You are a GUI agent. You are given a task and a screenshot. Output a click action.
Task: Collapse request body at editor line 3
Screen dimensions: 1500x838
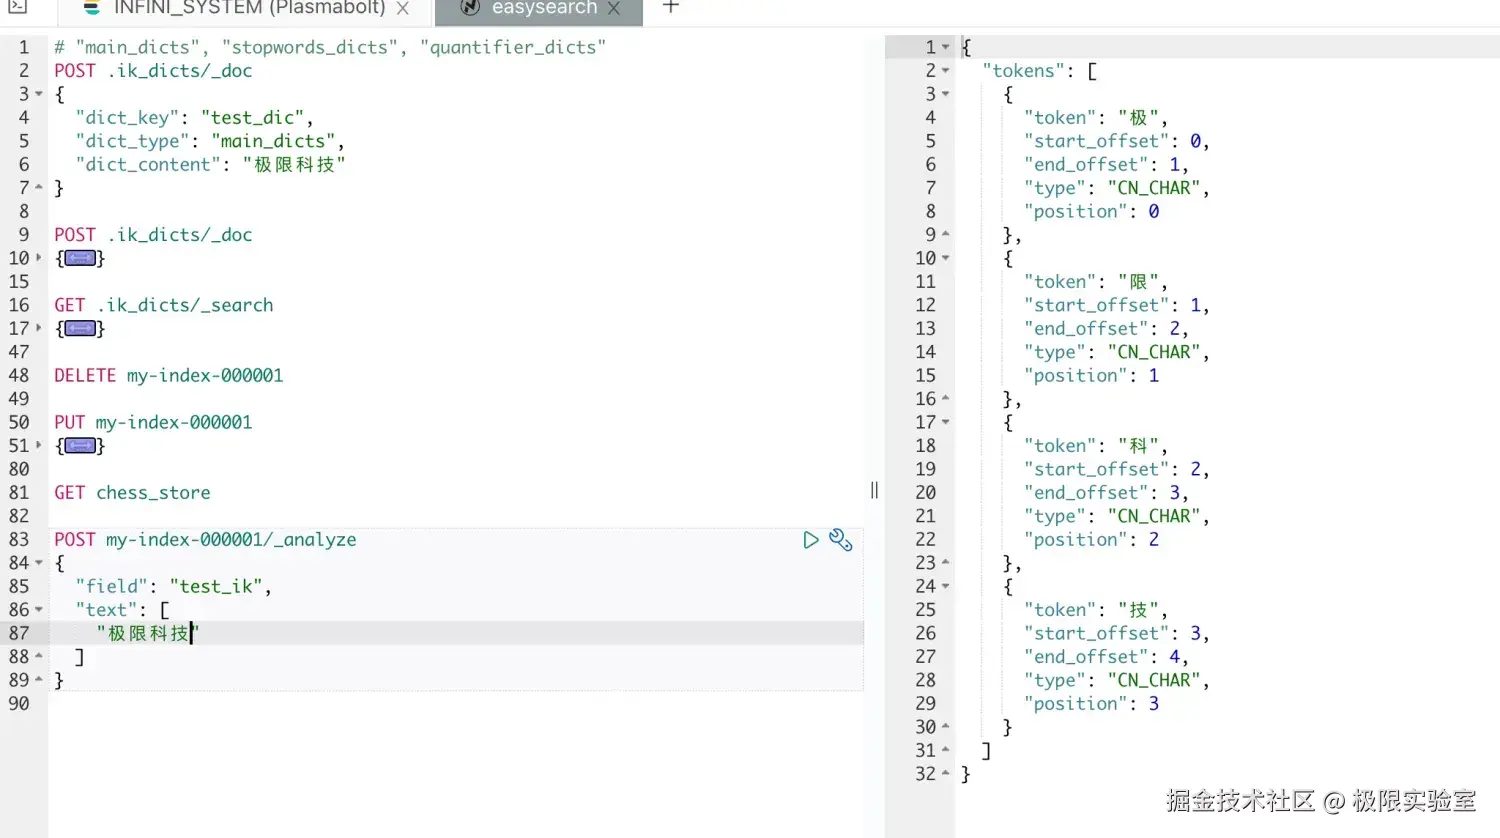tap(39, 94)
